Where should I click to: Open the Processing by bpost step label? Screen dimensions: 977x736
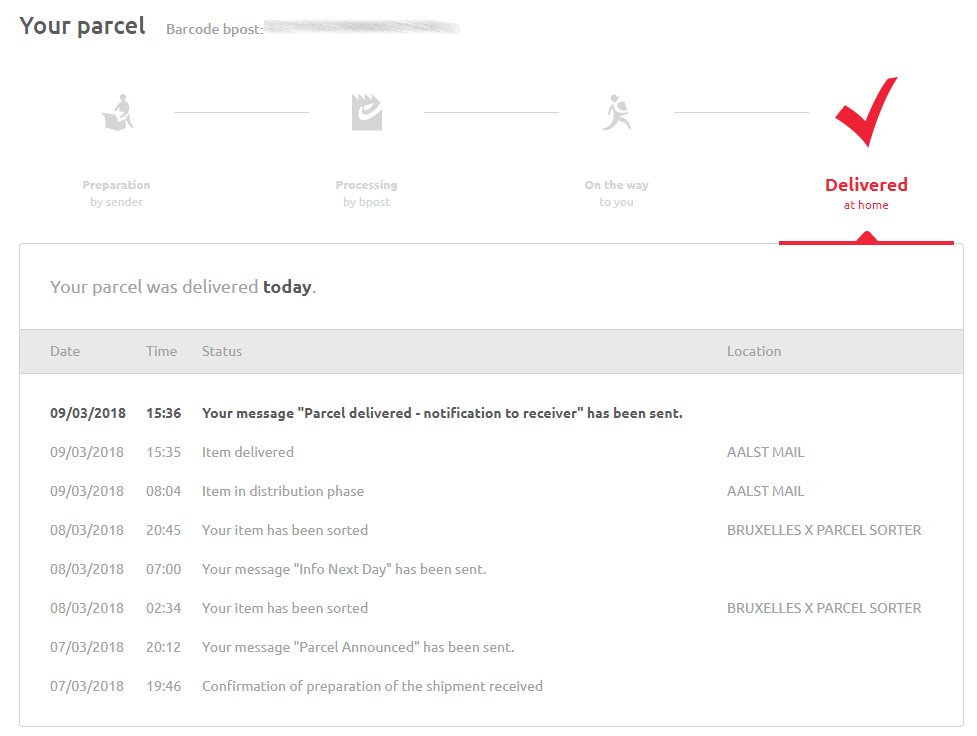[x=366, y=193]
